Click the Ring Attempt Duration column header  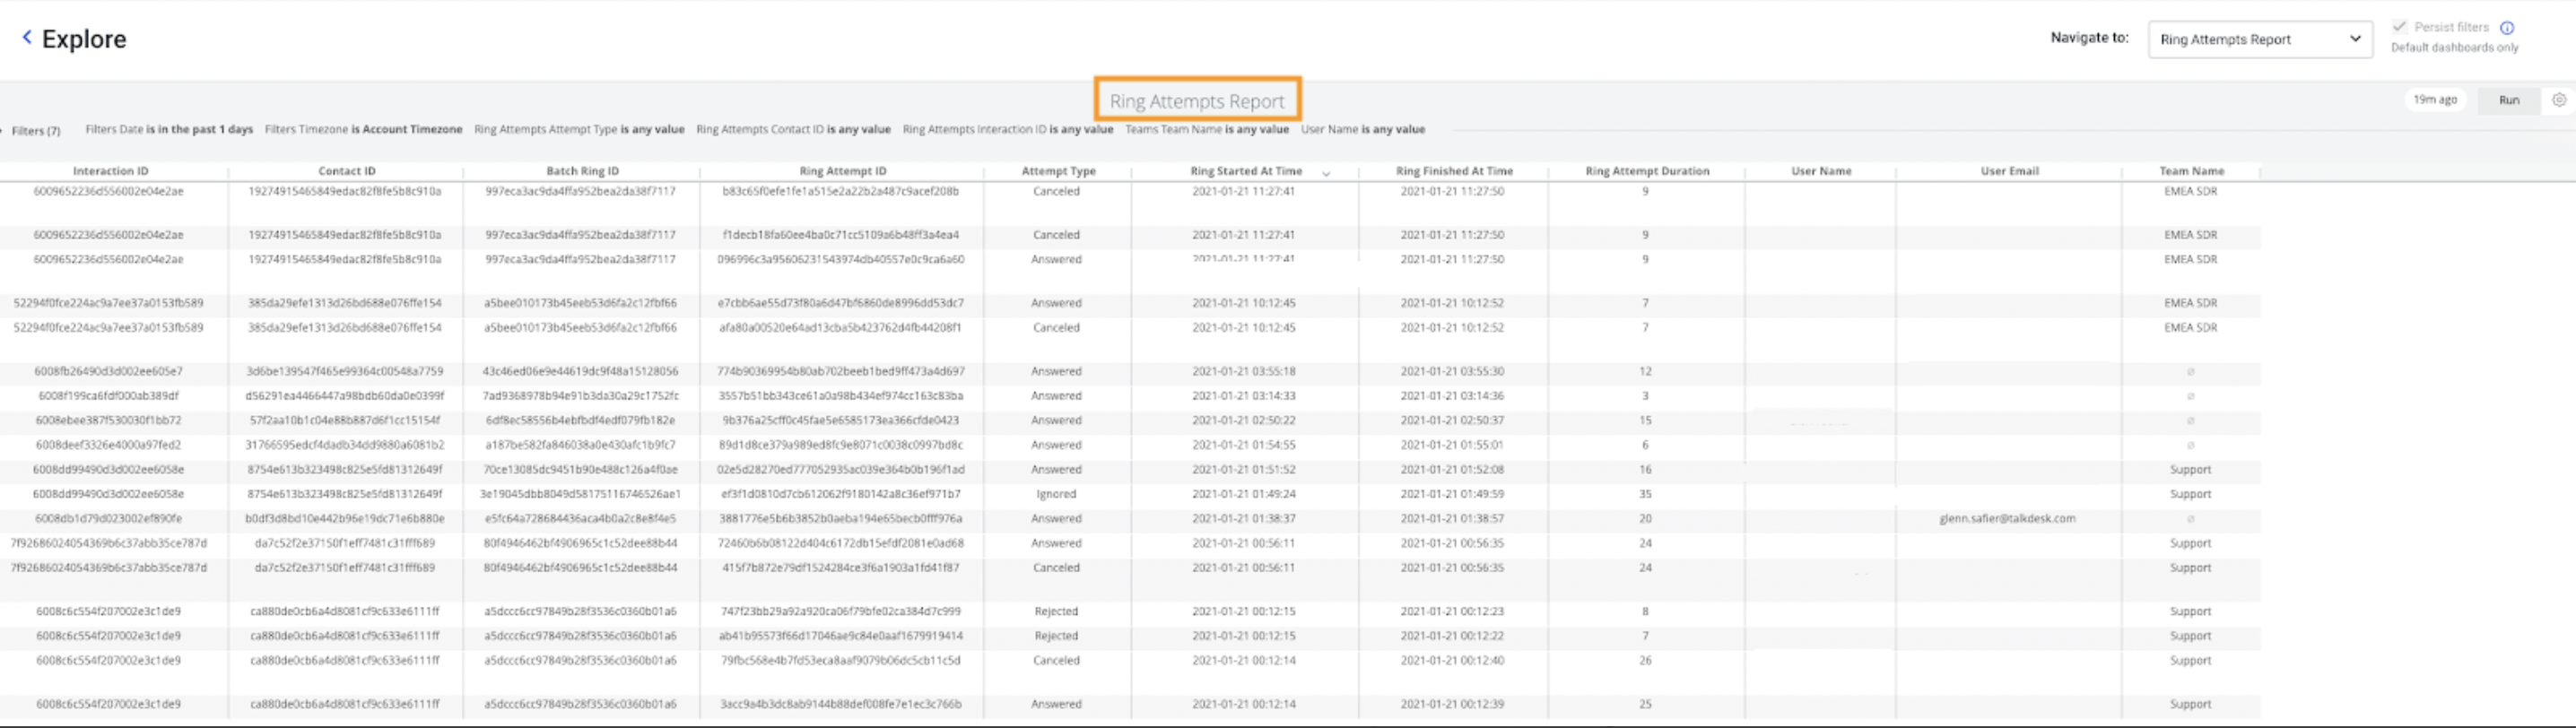click(1647, 171)
